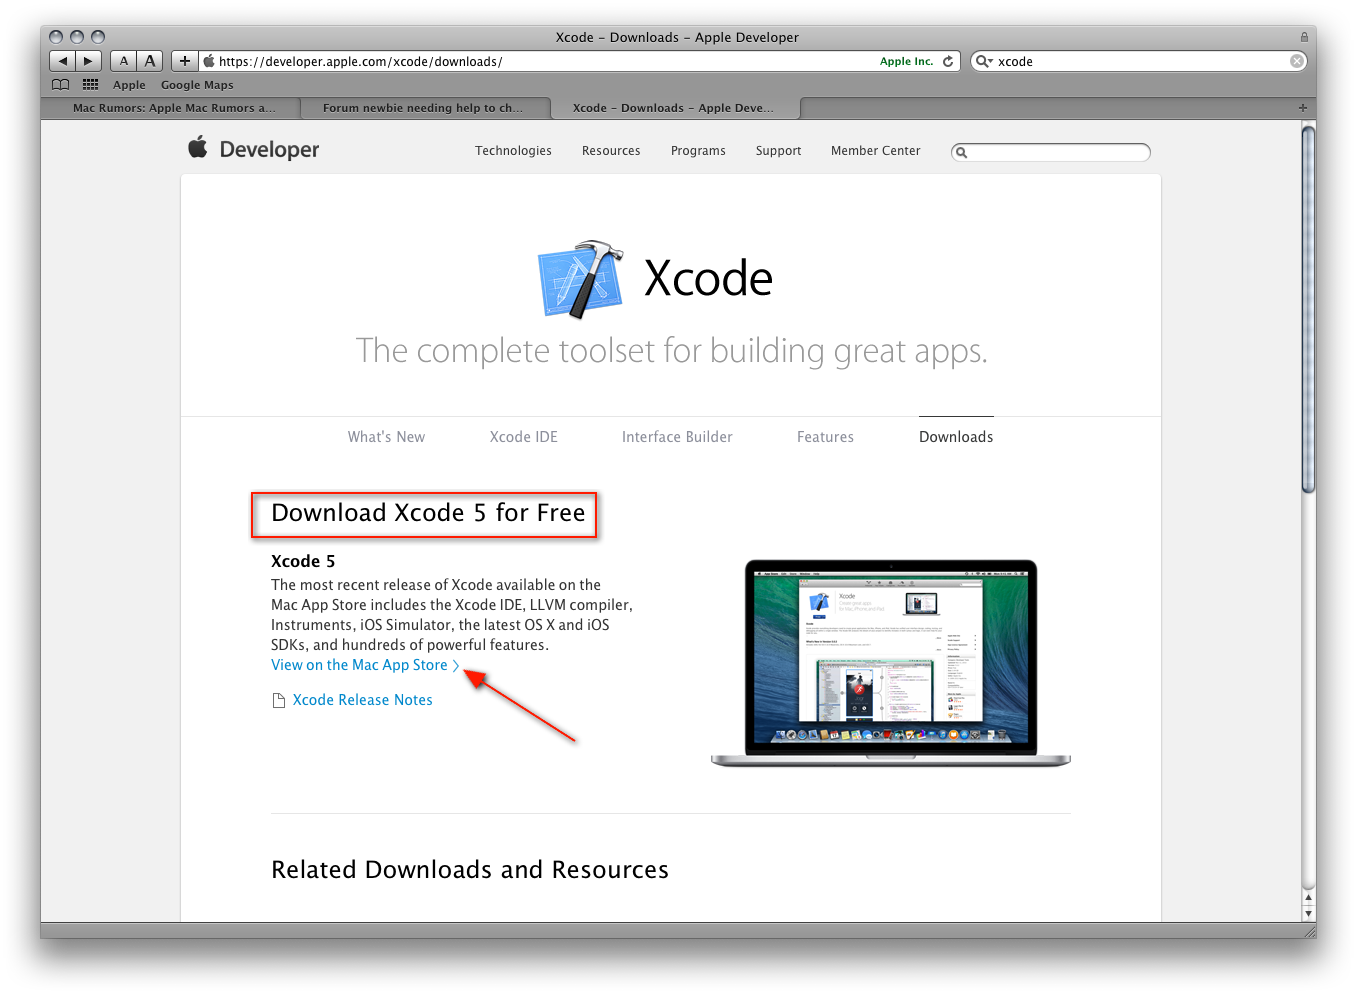Click the URL address field
The height and width of the screenshot is (994, 1357).
coord(580,61)
